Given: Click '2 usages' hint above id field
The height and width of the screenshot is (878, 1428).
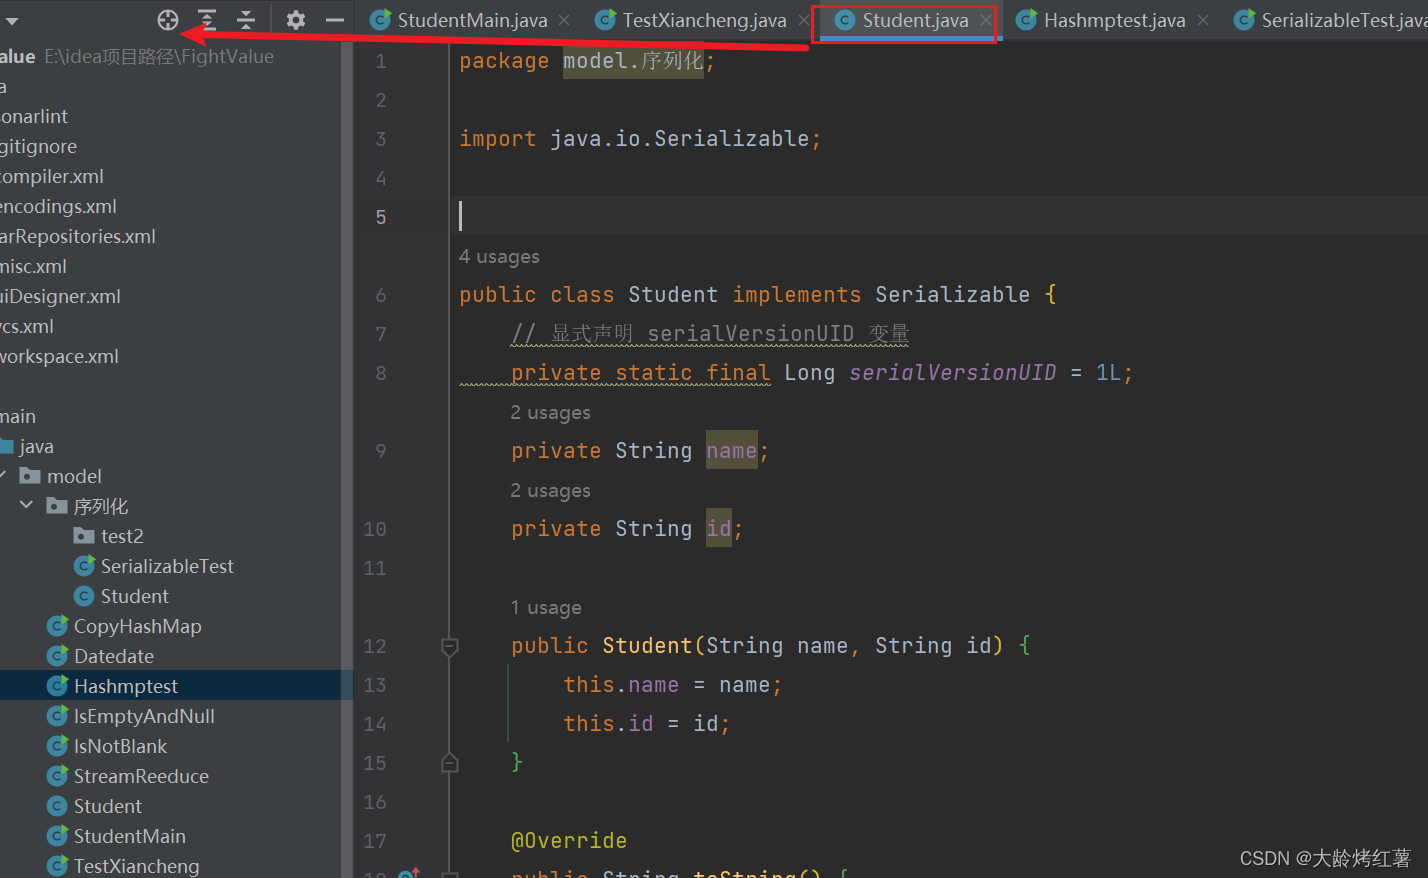Looking at the screenshot, I should (x=550, y=491).
